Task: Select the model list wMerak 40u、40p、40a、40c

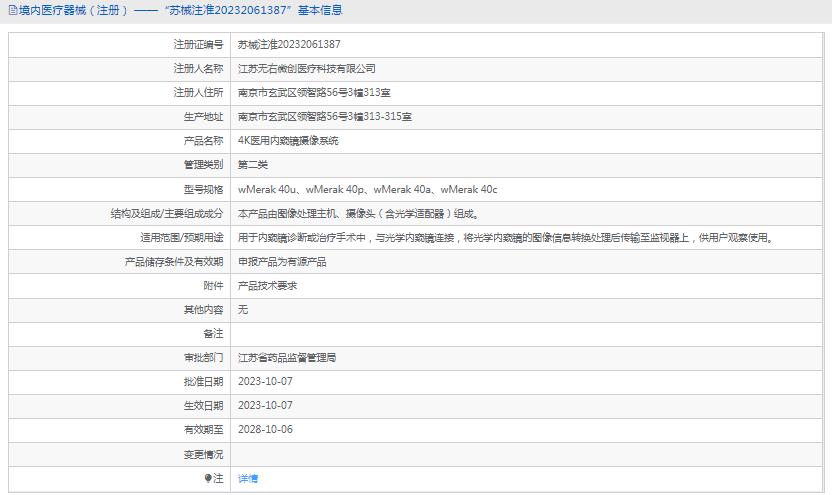Action: click(368, 189)
